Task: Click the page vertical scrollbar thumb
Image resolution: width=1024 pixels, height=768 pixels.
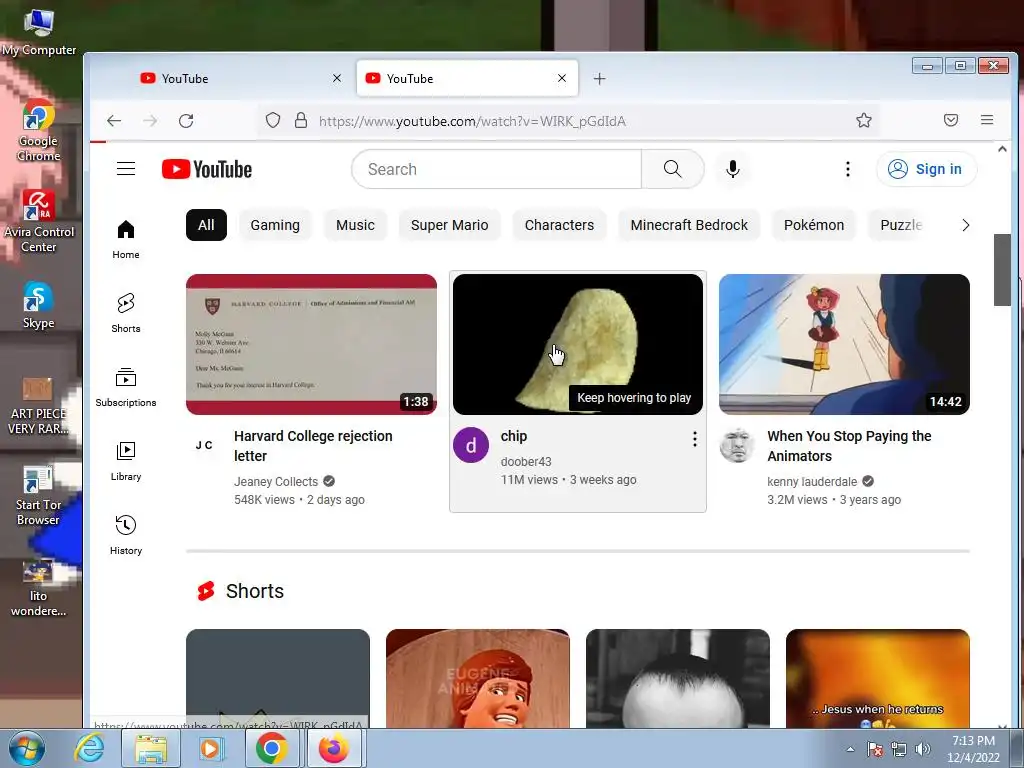Action: (1002, 269)
